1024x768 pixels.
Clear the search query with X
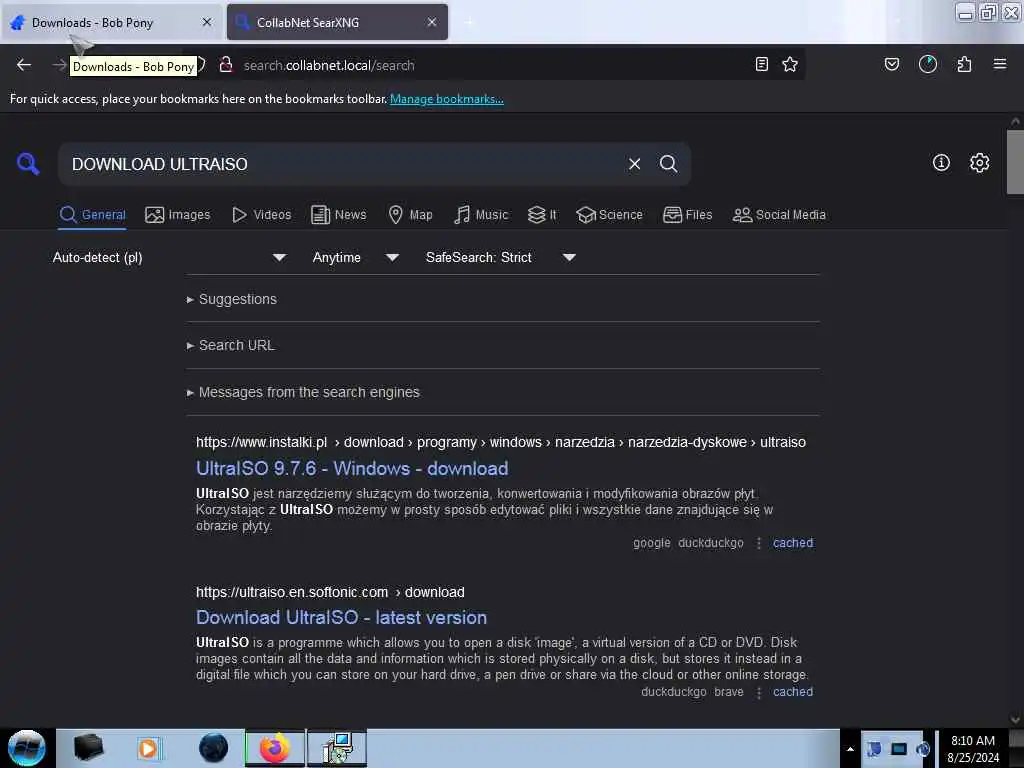coord(634,164)
